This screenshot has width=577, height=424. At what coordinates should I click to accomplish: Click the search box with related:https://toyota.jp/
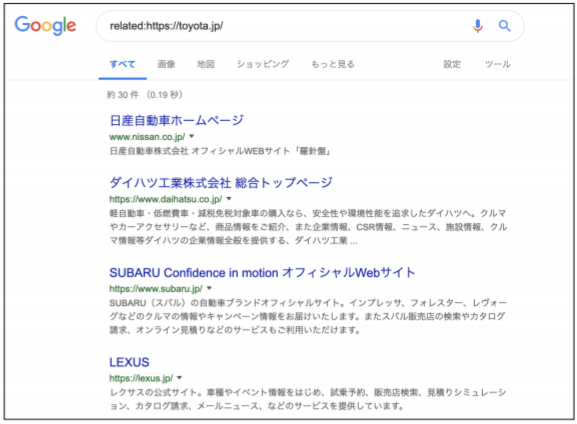point(310,26)
